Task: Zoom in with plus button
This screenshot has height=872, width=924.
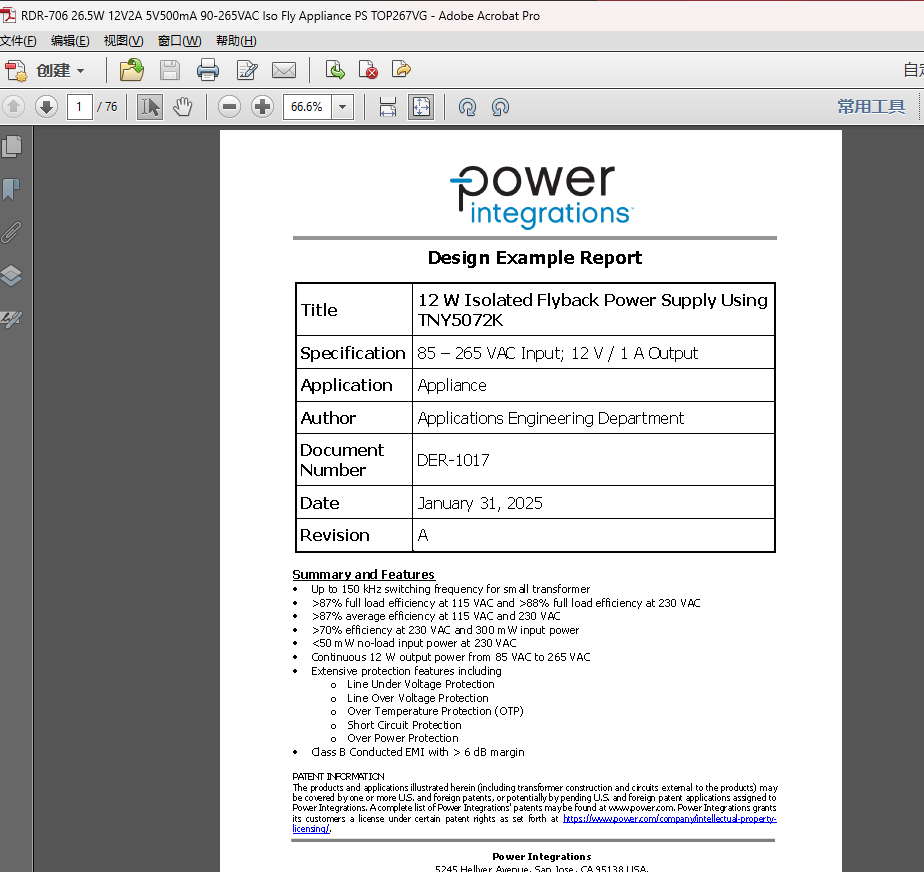Action: click(x=262, y=107)
